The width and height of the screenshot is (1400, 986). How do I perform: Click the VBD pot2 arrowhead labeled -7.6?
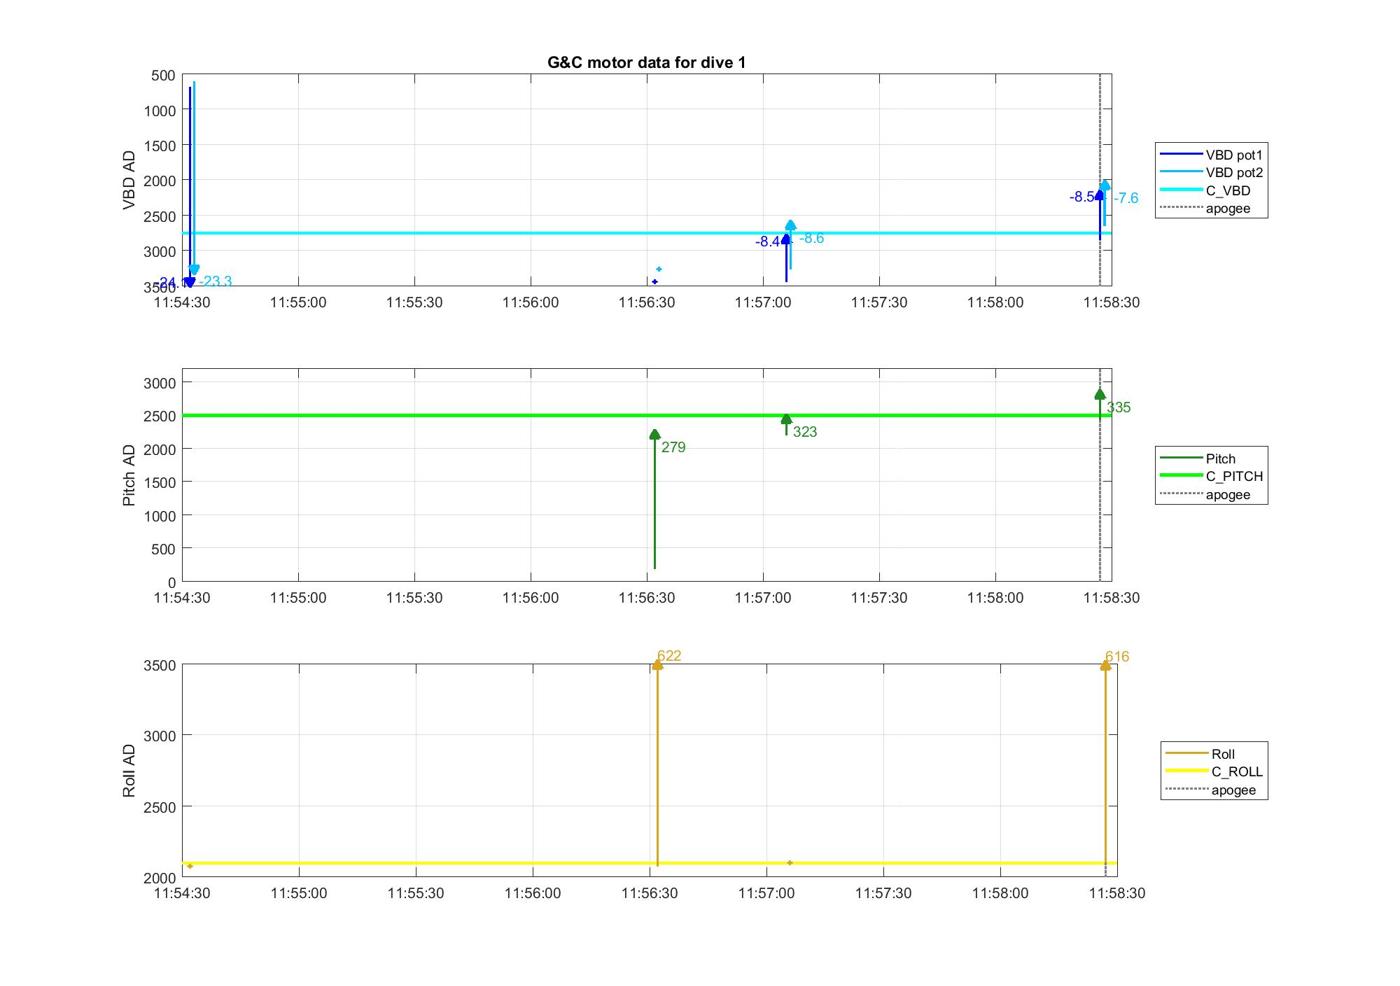pyautogui.click(x=1104, y=186)
